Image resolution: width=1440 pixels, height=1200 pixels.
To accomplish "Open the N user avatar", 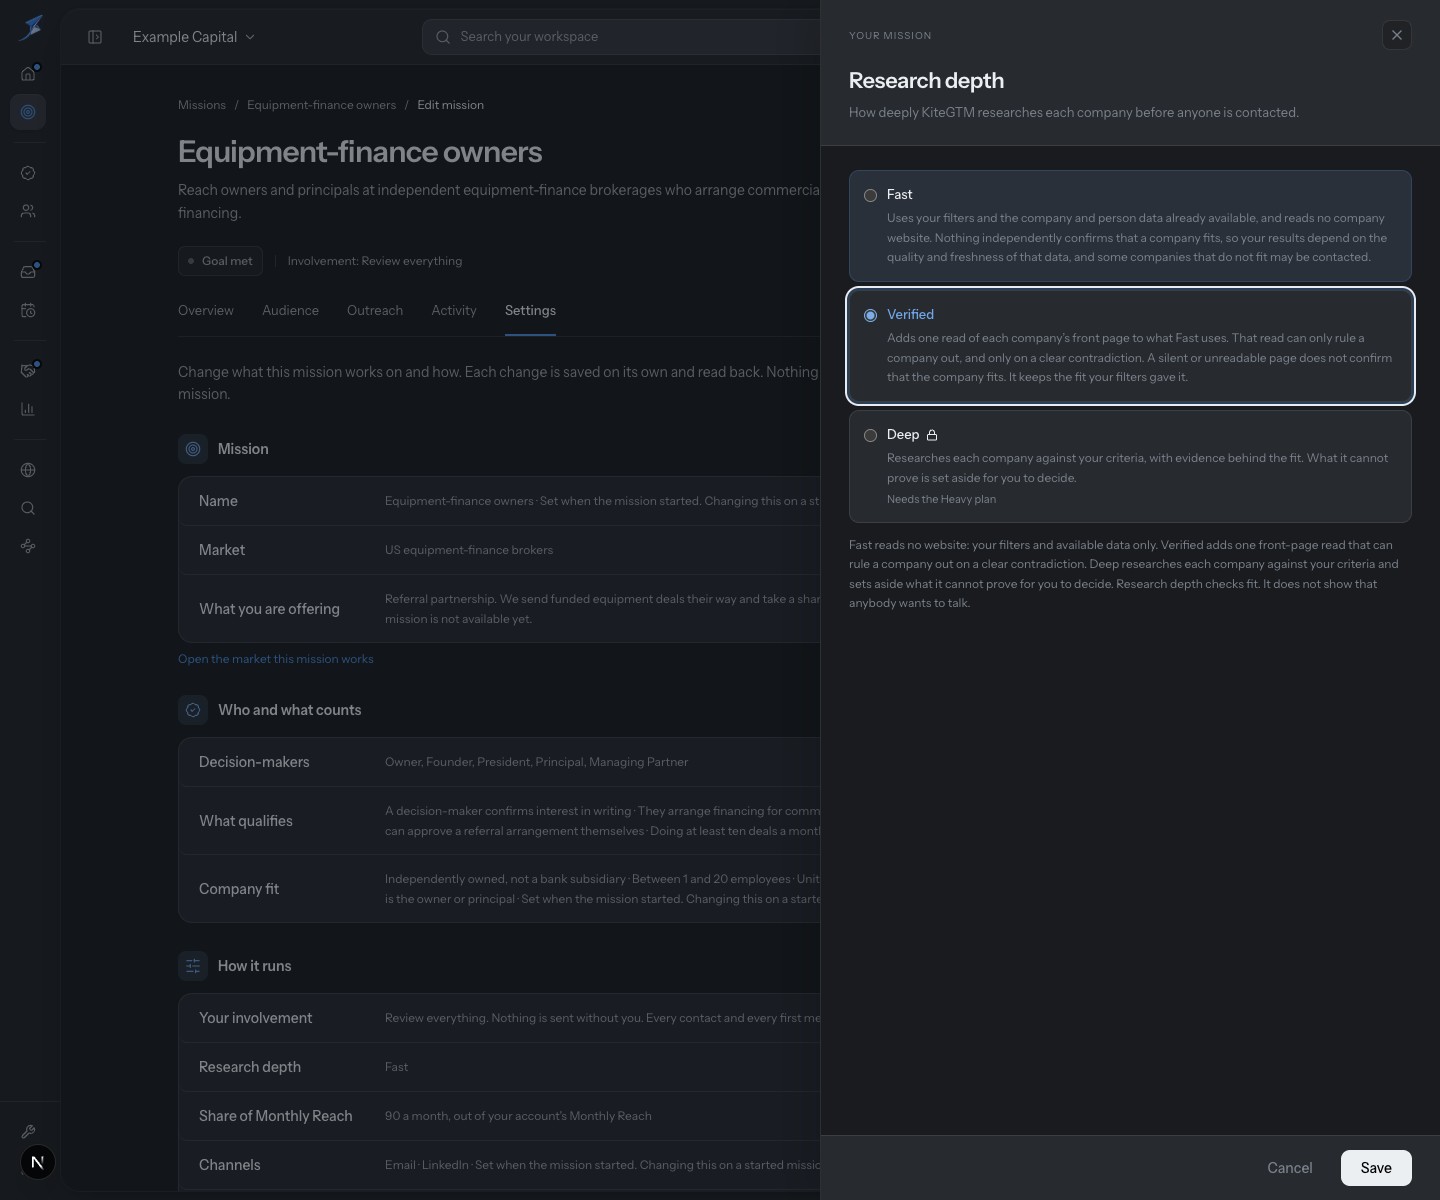I will coord(38,1162).
